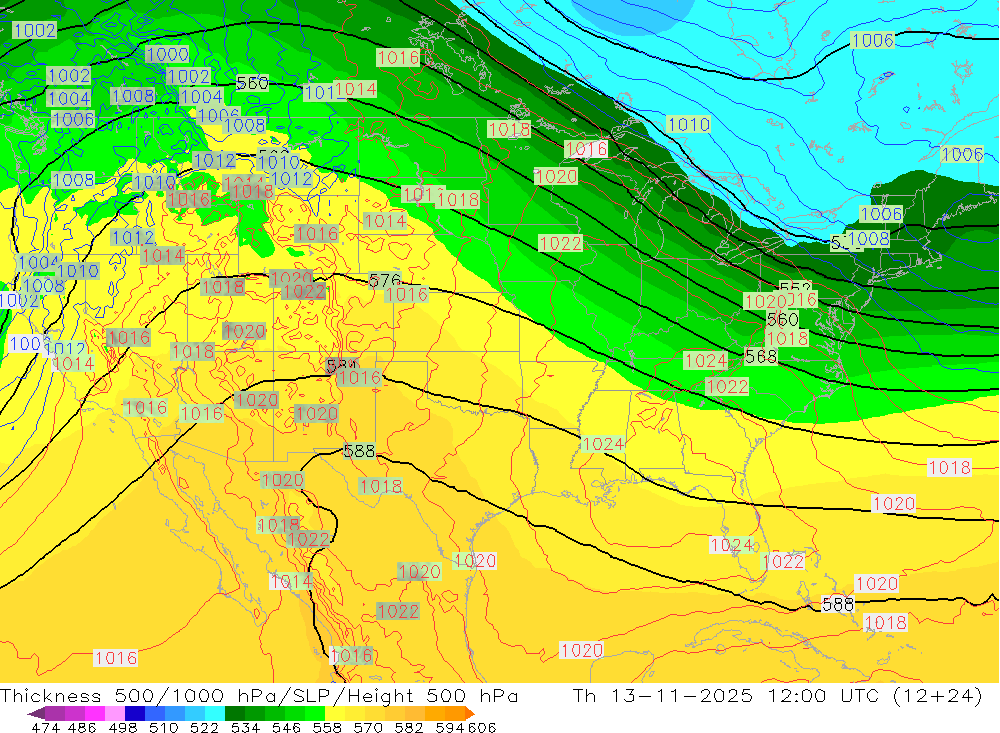This screenshot has width=1000, height=733.
Task: Click the darkest green legend swatch above 534
Action: tap(235, 713)
